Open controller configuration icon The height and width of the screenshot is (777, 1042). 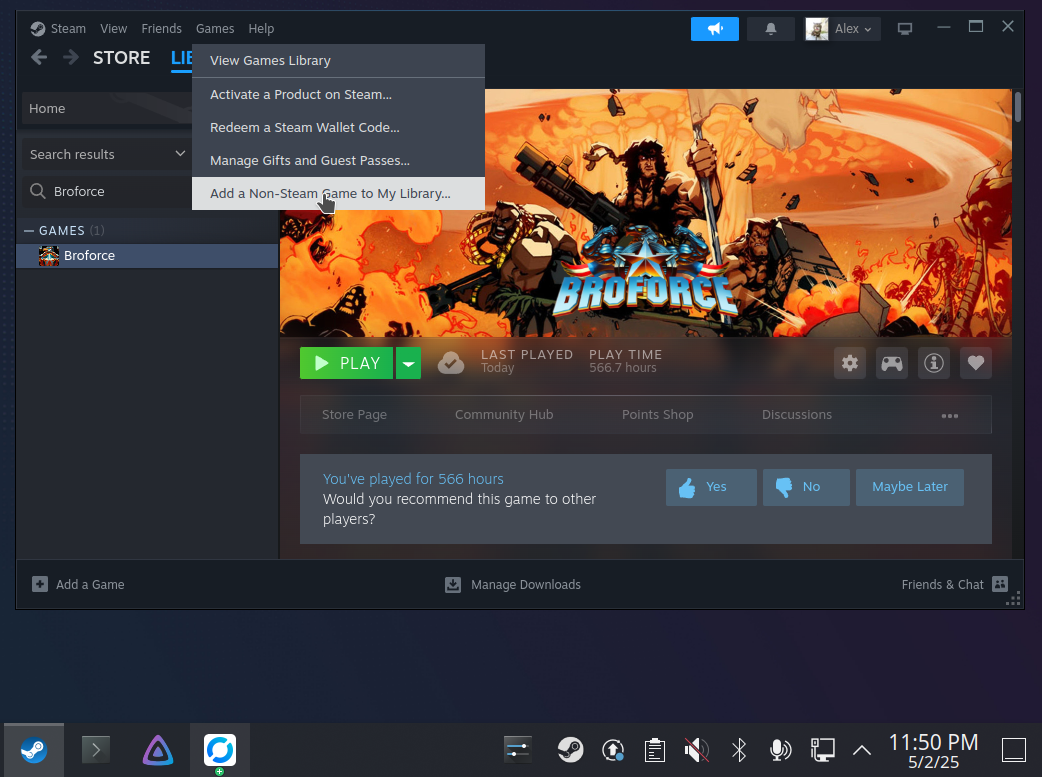(892, 363)
